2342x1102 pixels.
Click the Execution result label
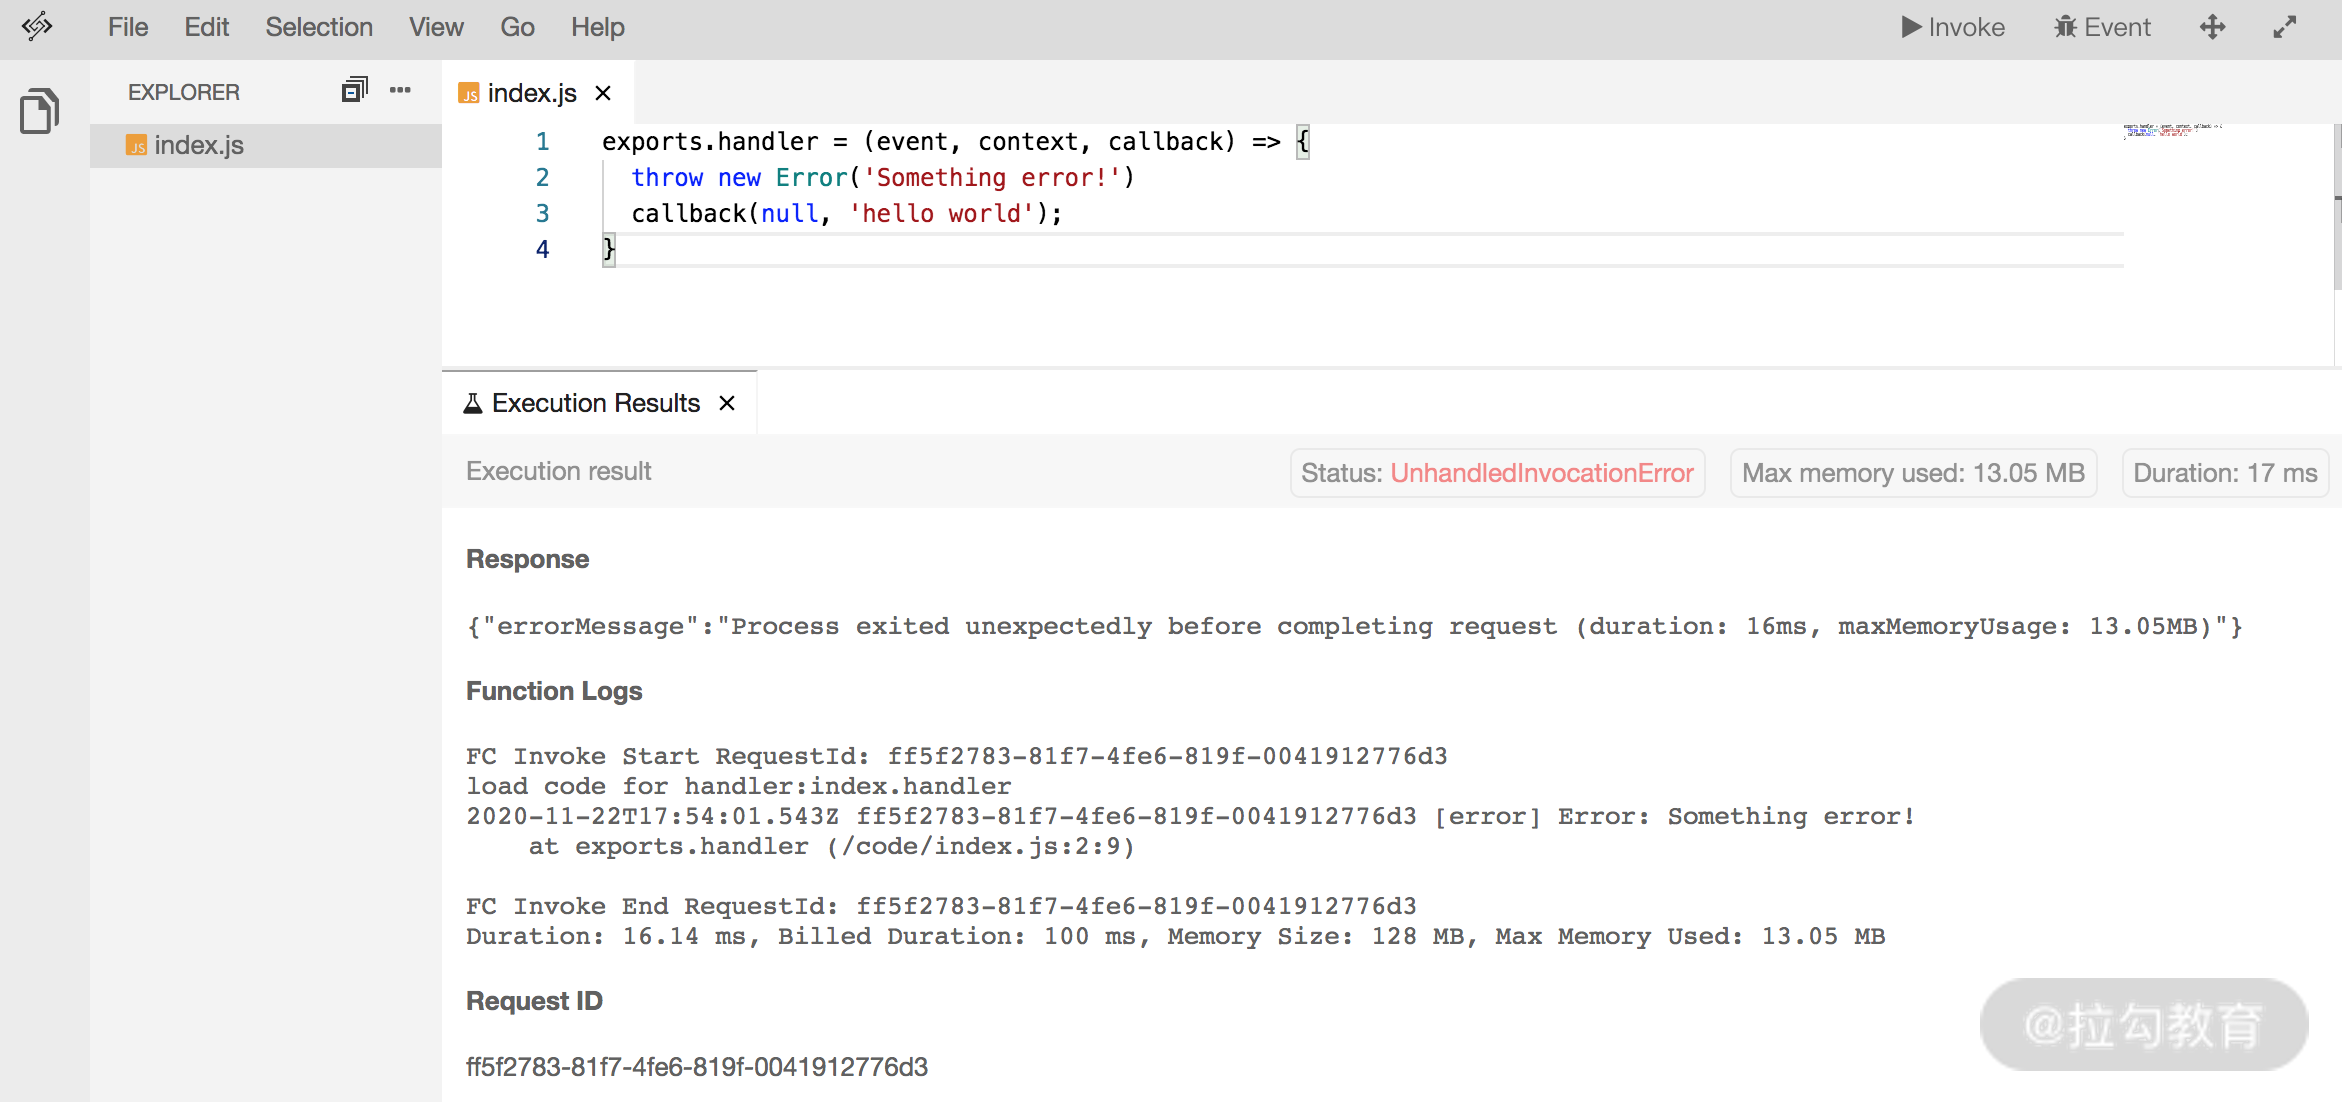click(558, 471)
